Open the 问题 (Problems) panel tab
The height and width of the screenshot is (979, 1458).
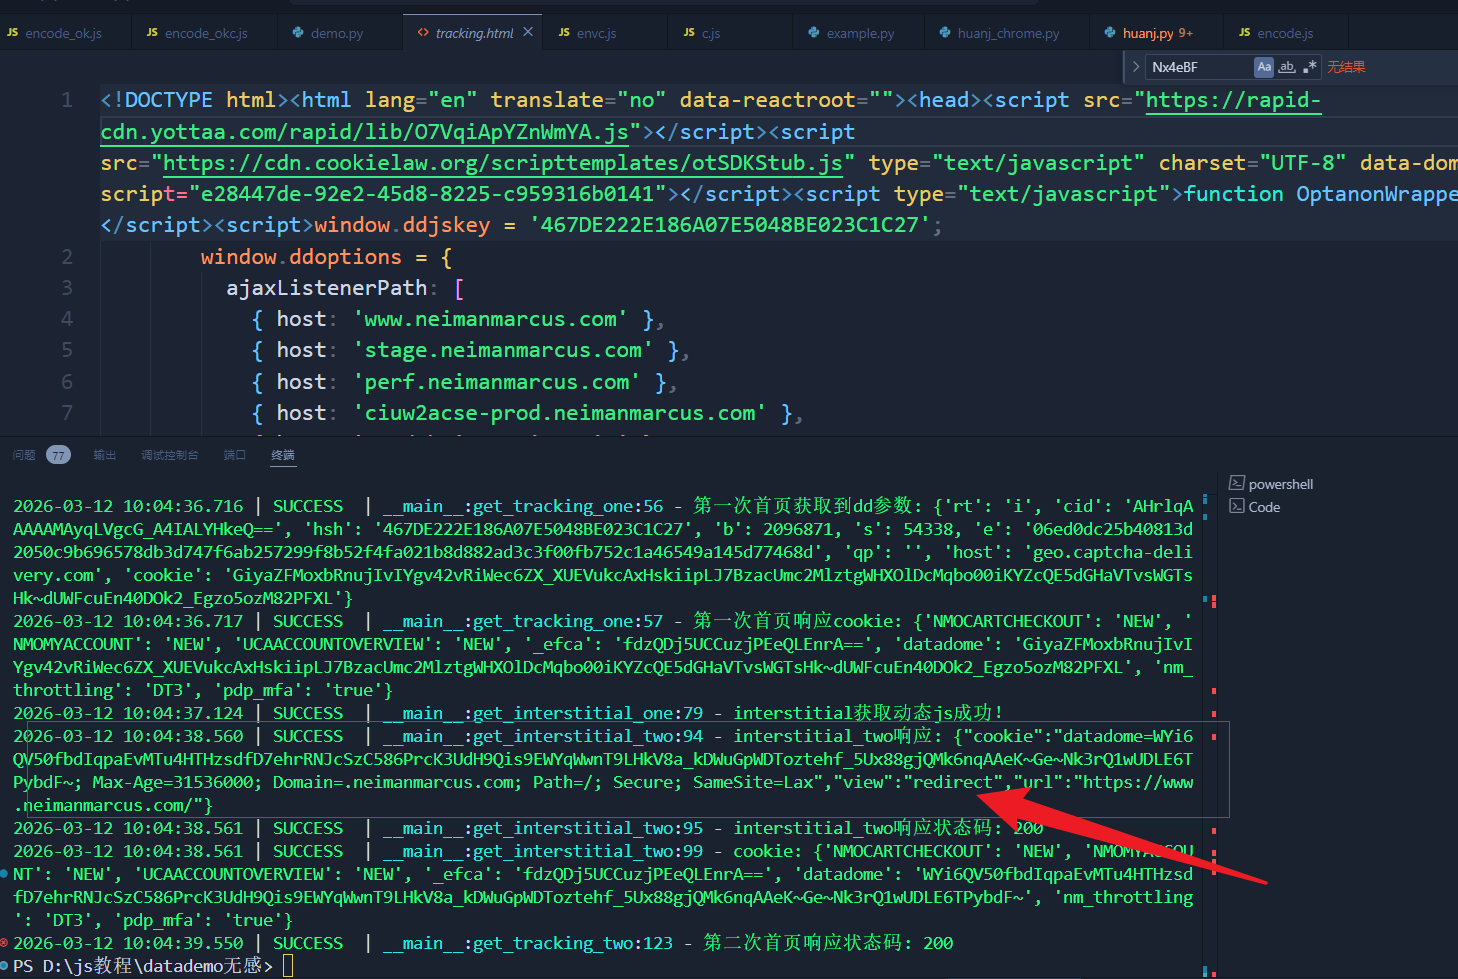(24, 455)
